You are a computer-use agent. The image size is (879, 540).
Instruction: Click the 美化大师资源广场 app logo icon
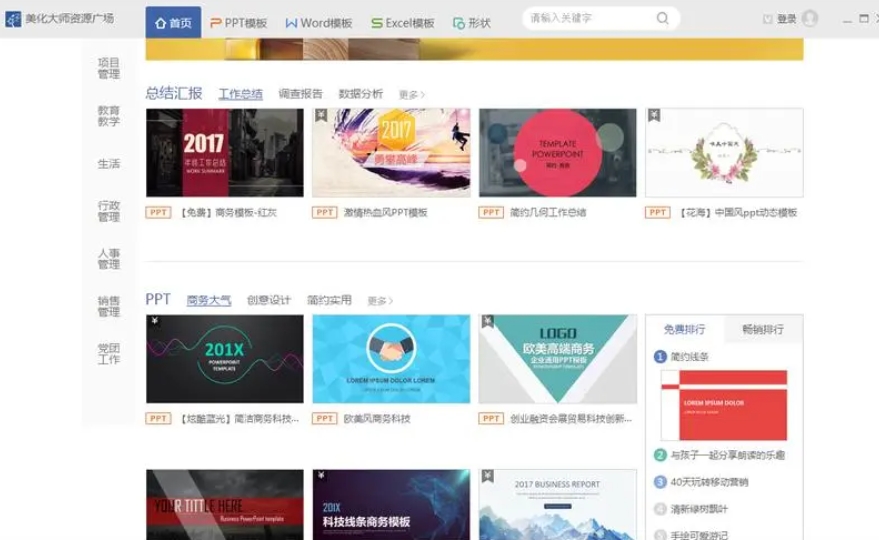[13, 19]
